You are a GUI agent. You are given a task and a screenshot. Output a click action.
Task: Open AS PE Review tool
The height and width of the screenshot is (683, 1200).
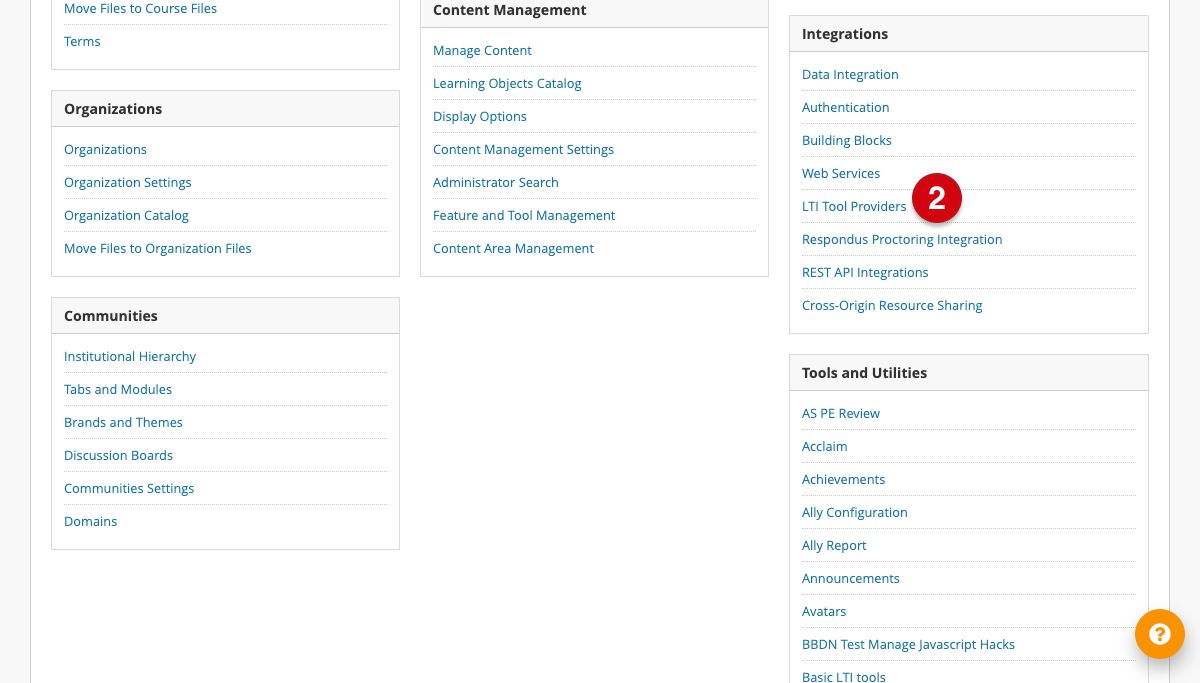tap(841, 413)
